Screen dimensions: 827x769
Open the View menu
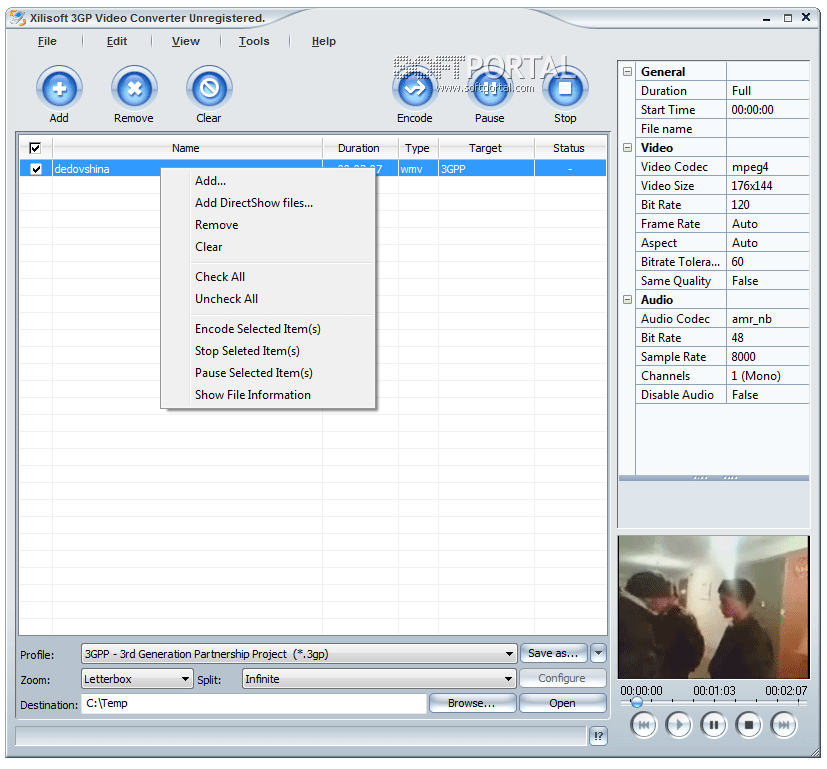click(186, 41)
